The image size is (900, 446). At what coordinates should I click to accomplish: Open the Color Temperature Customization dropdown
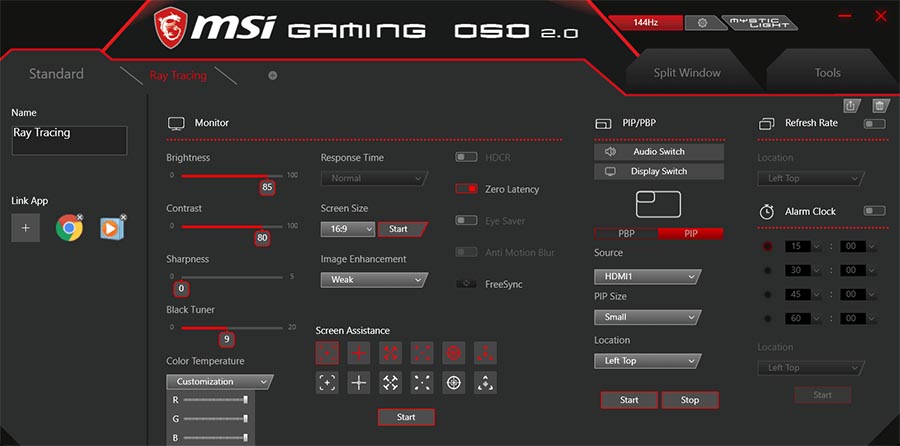220,382
